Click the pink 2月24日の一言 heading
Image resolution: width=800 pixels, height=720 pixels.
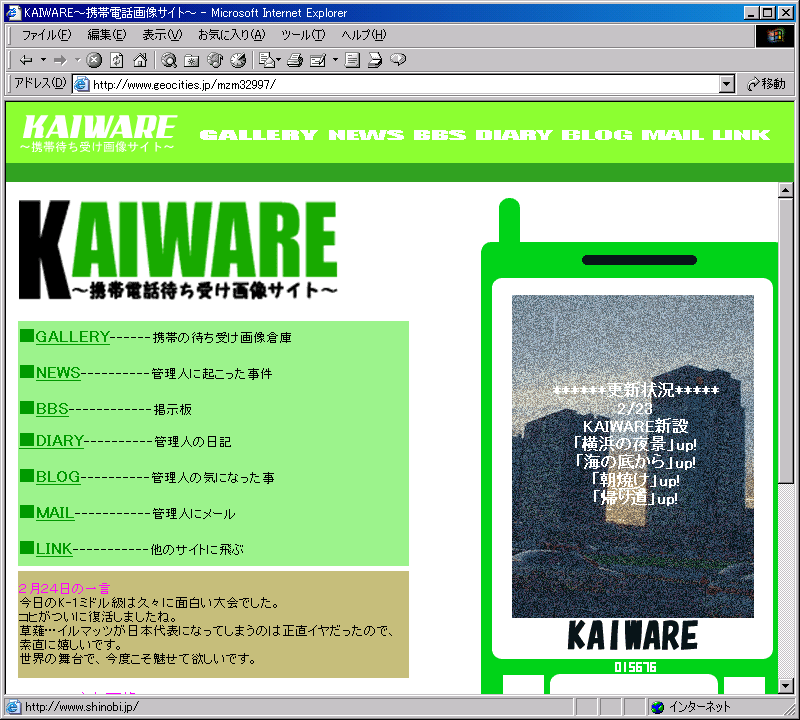(64, 588)
